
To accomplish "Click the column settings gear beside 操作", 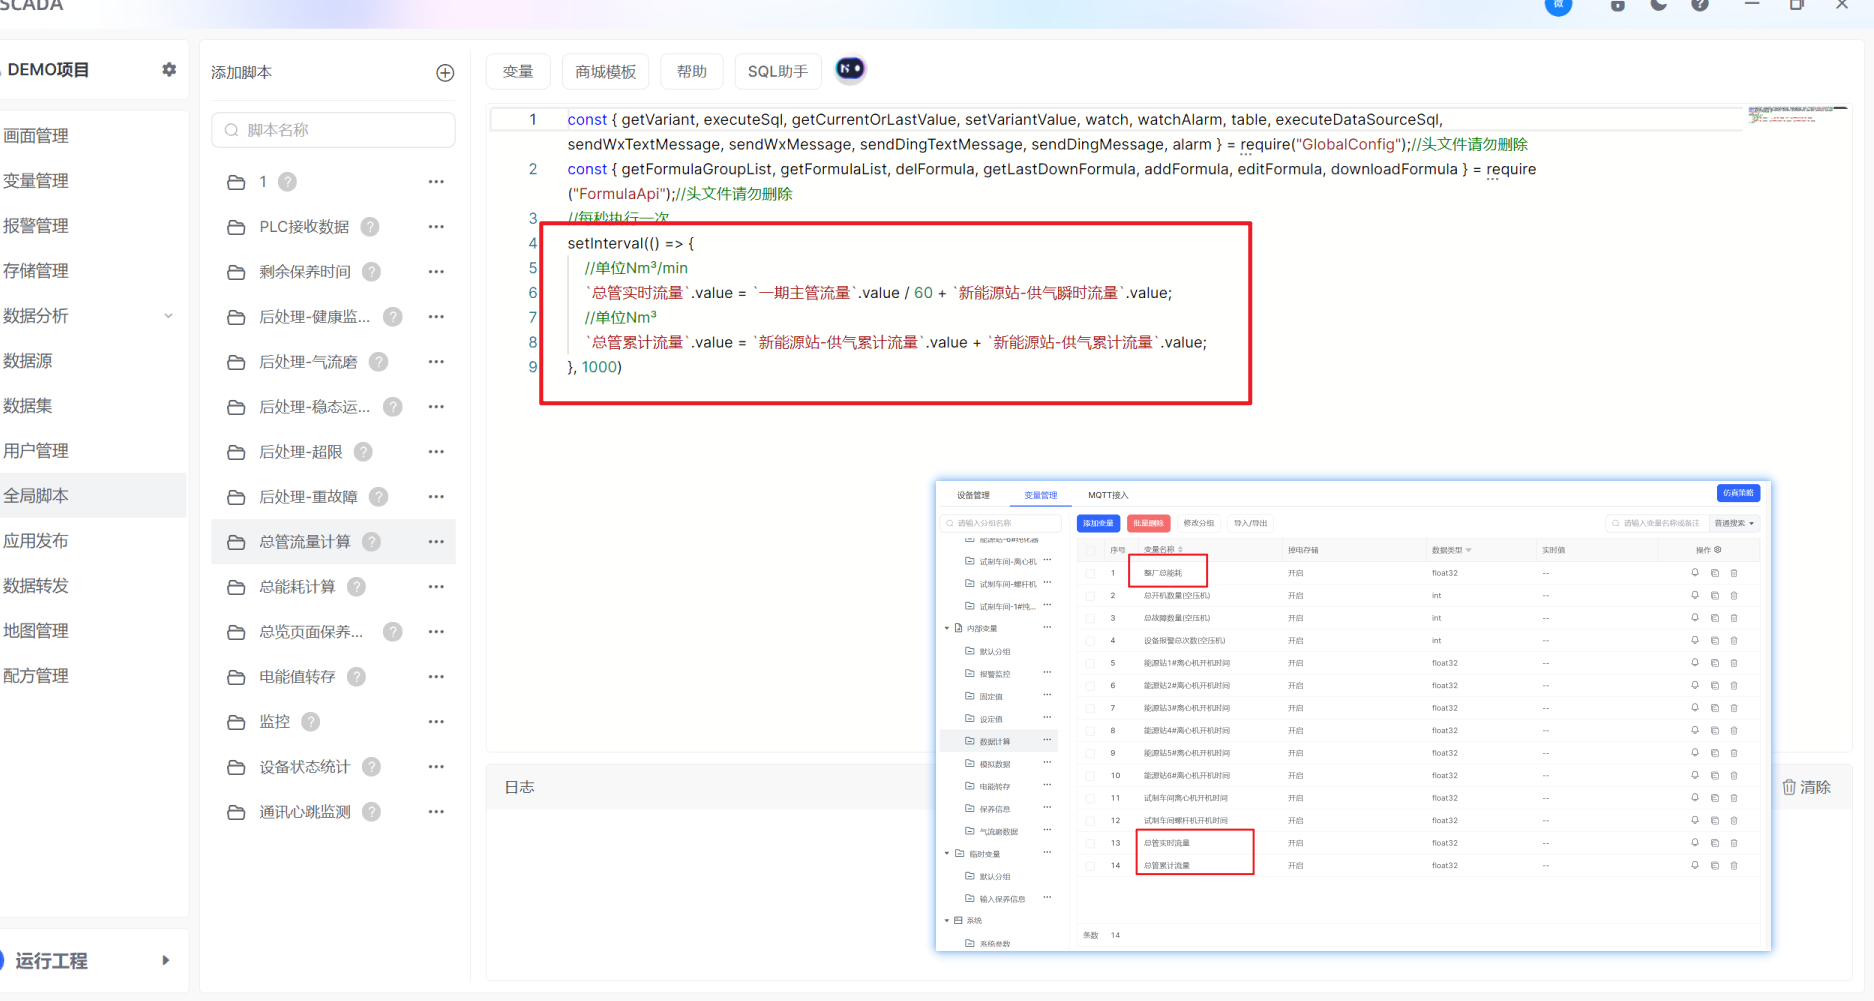I will point(1718,550).
